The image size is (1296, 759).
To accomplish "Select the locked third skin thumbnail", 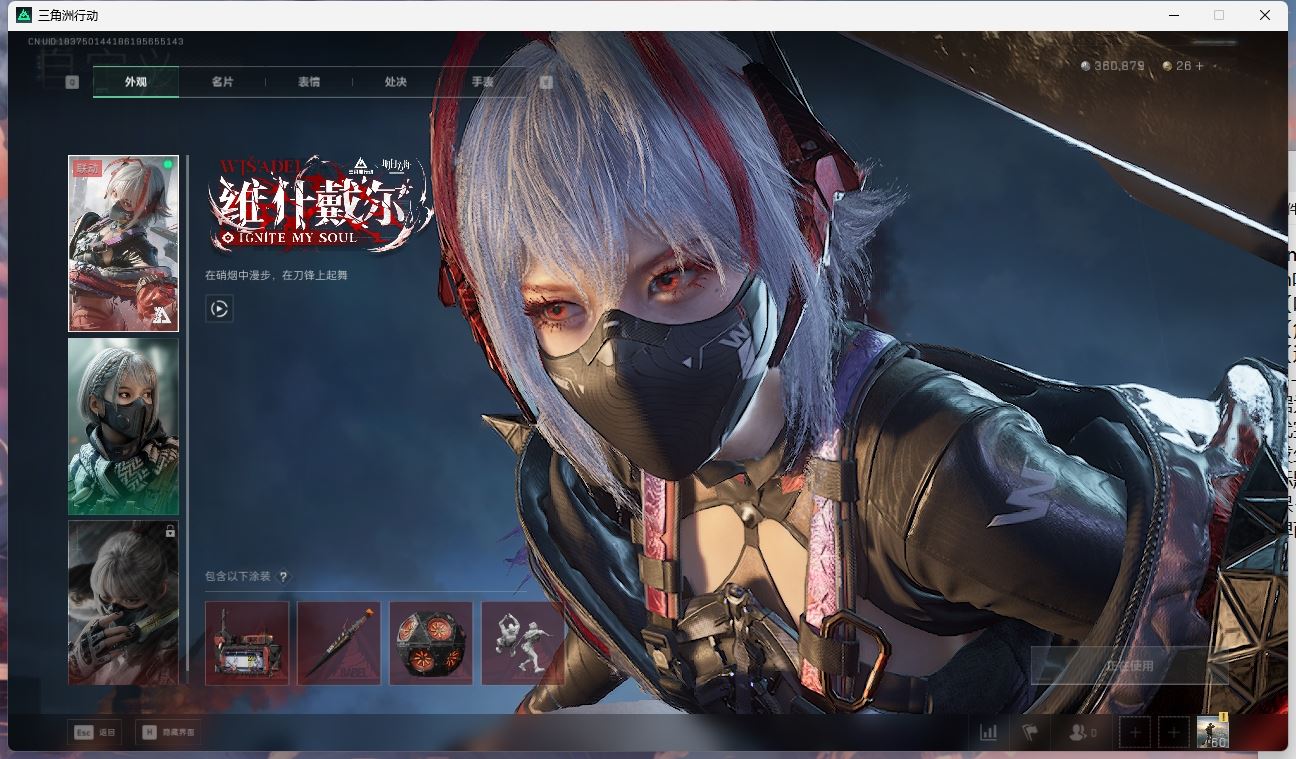I will 123,602.
